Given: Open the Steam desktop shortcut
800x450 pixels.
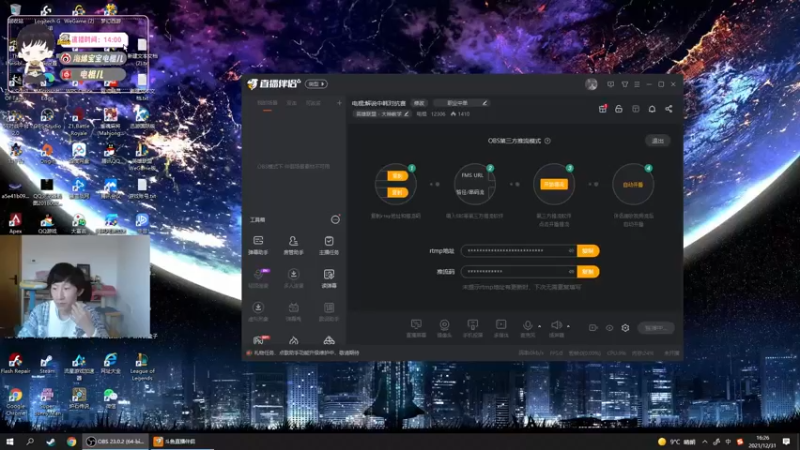Looking at the screenshot, I should [47, 363].
